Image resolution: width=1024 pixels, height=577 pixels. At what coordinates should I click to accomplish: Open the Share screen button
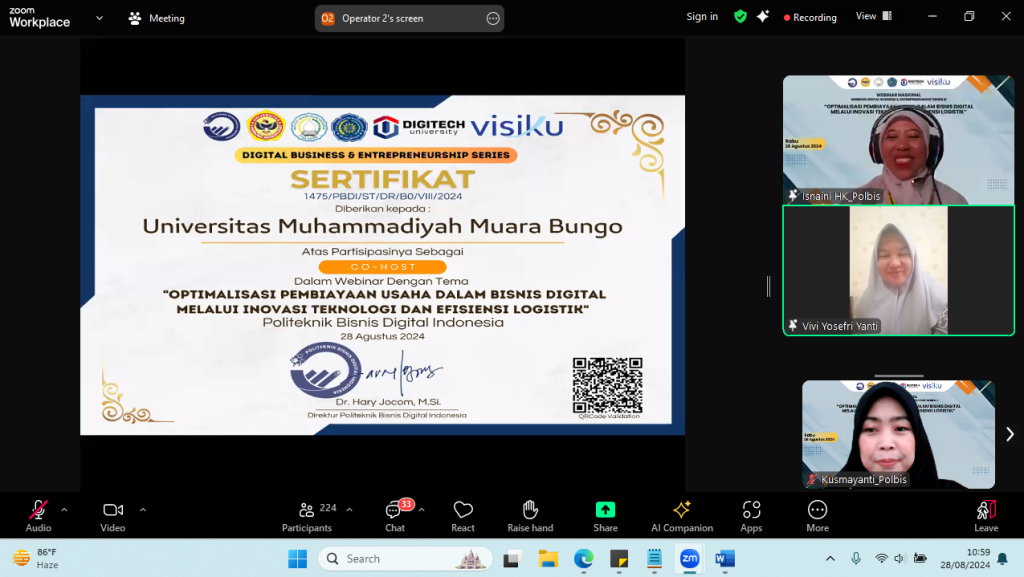tap(605, 515)
